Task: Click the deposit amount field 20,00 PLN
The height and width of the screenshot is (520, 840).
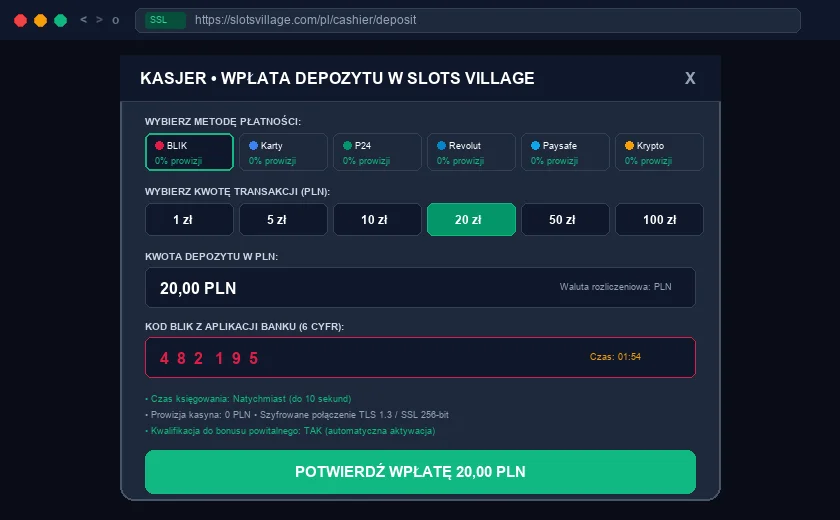Action: [x=421, y=288]
